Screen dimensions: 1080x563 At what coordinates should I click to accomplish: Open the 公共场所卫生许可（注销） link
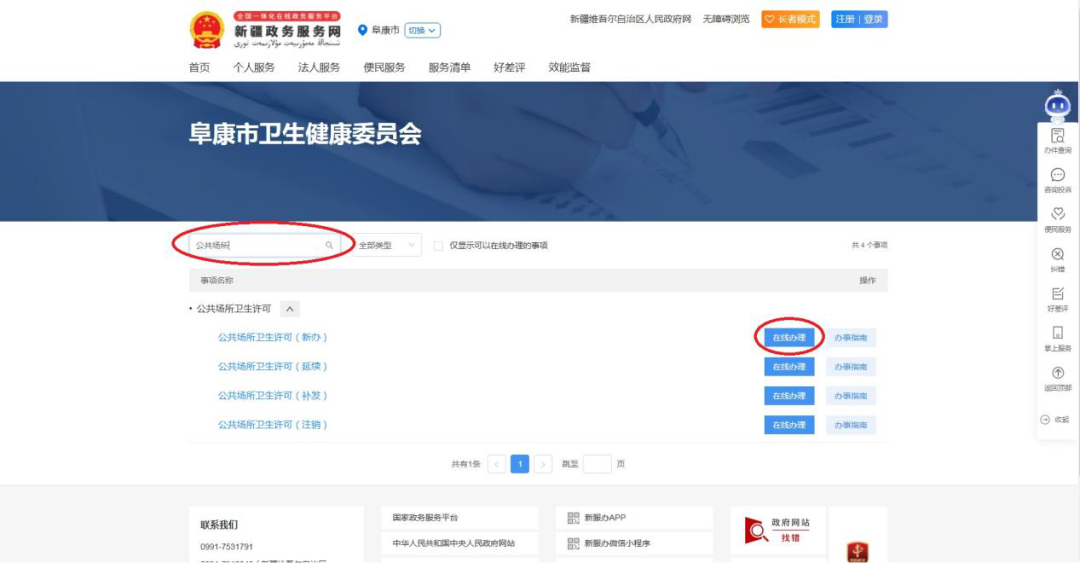pos(273,425)
